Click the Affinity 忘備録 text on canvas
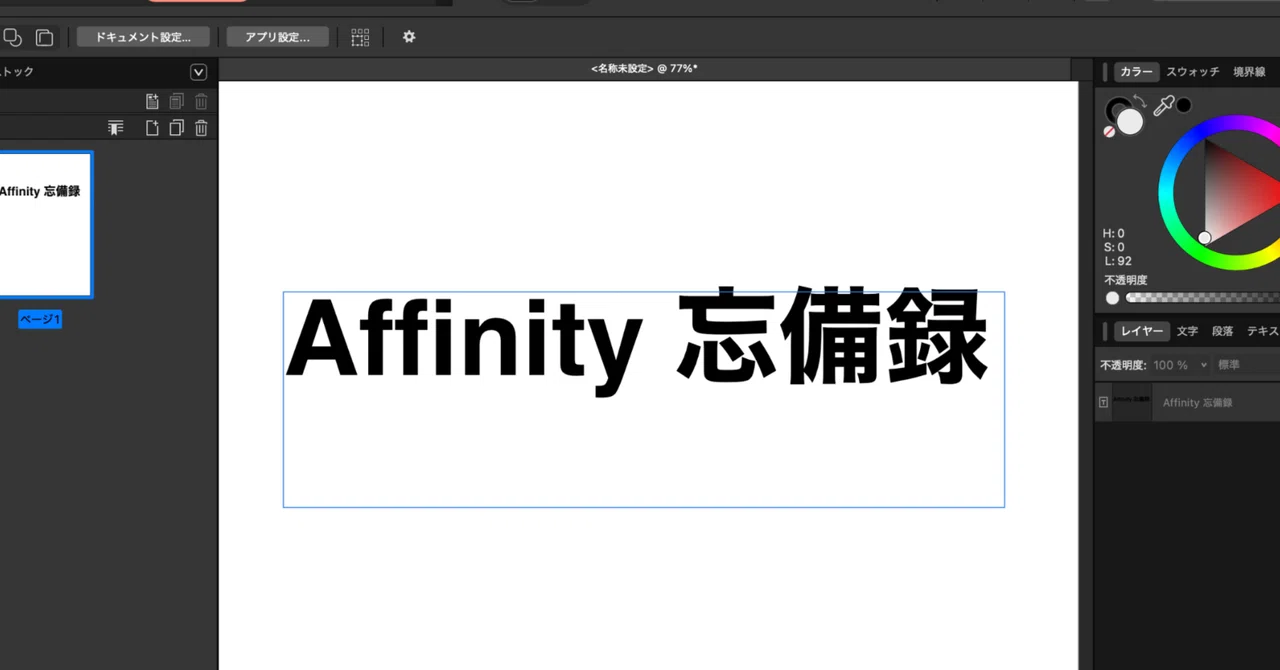The image size is (1280, 670). (x=637, y=340)
